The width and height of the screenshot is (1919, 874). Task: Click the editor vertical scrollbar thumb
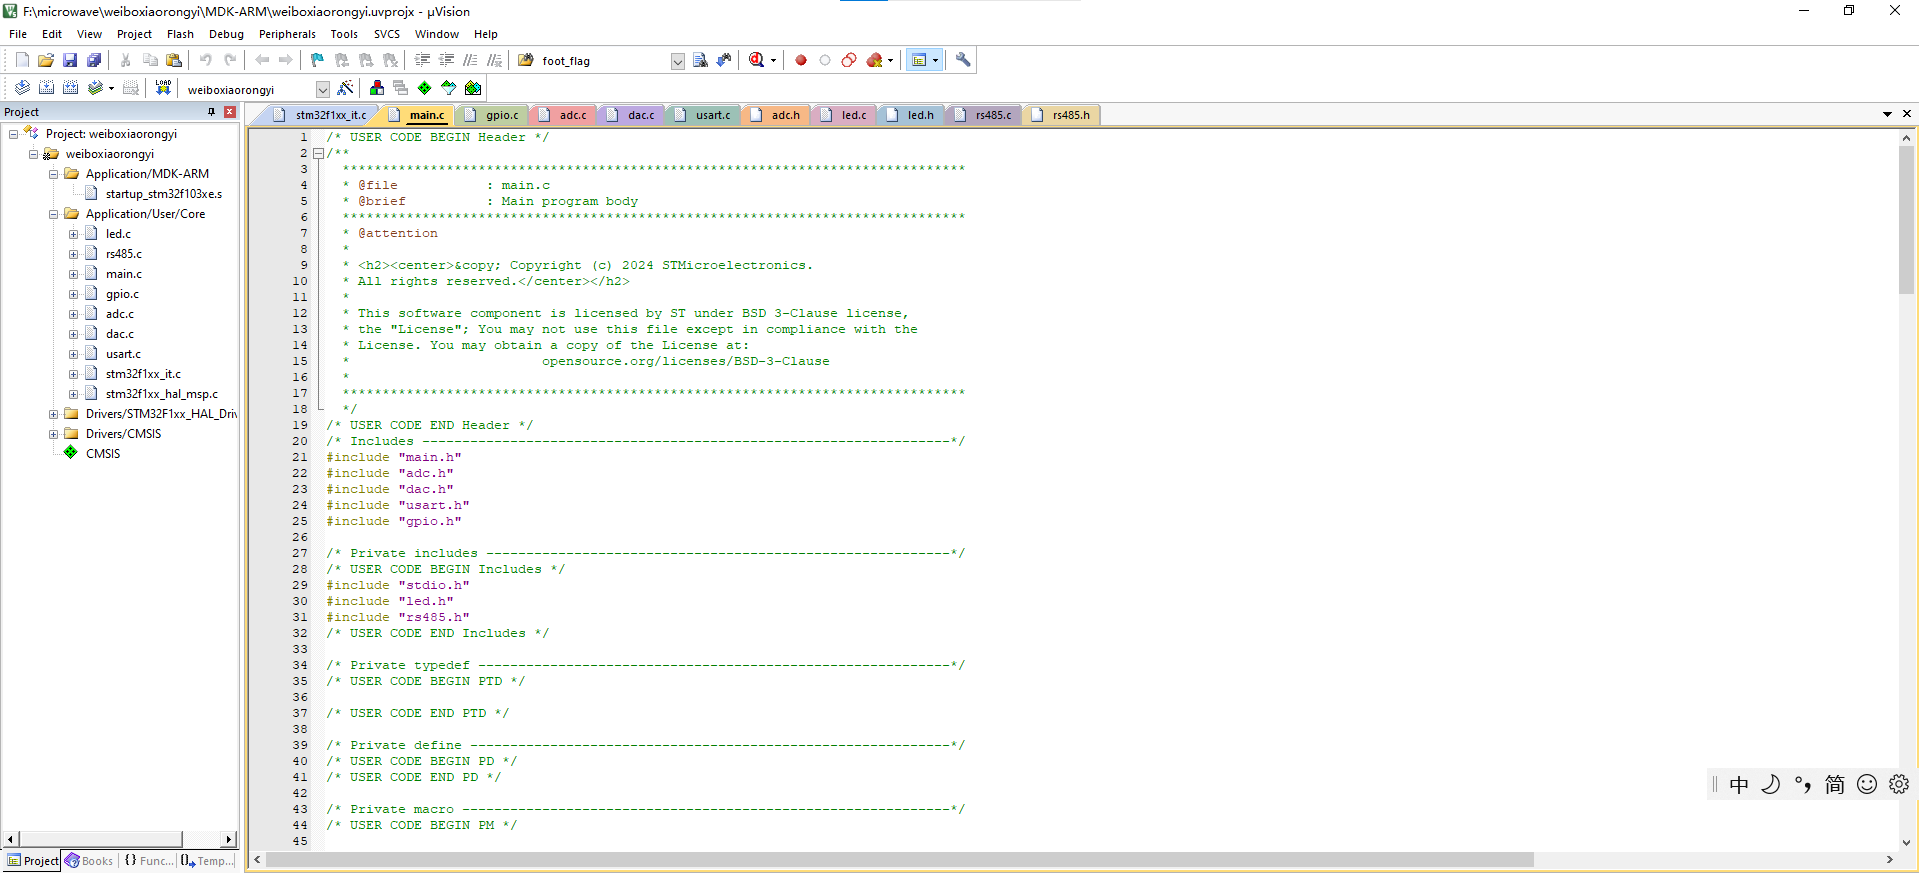pos(1906,220)
